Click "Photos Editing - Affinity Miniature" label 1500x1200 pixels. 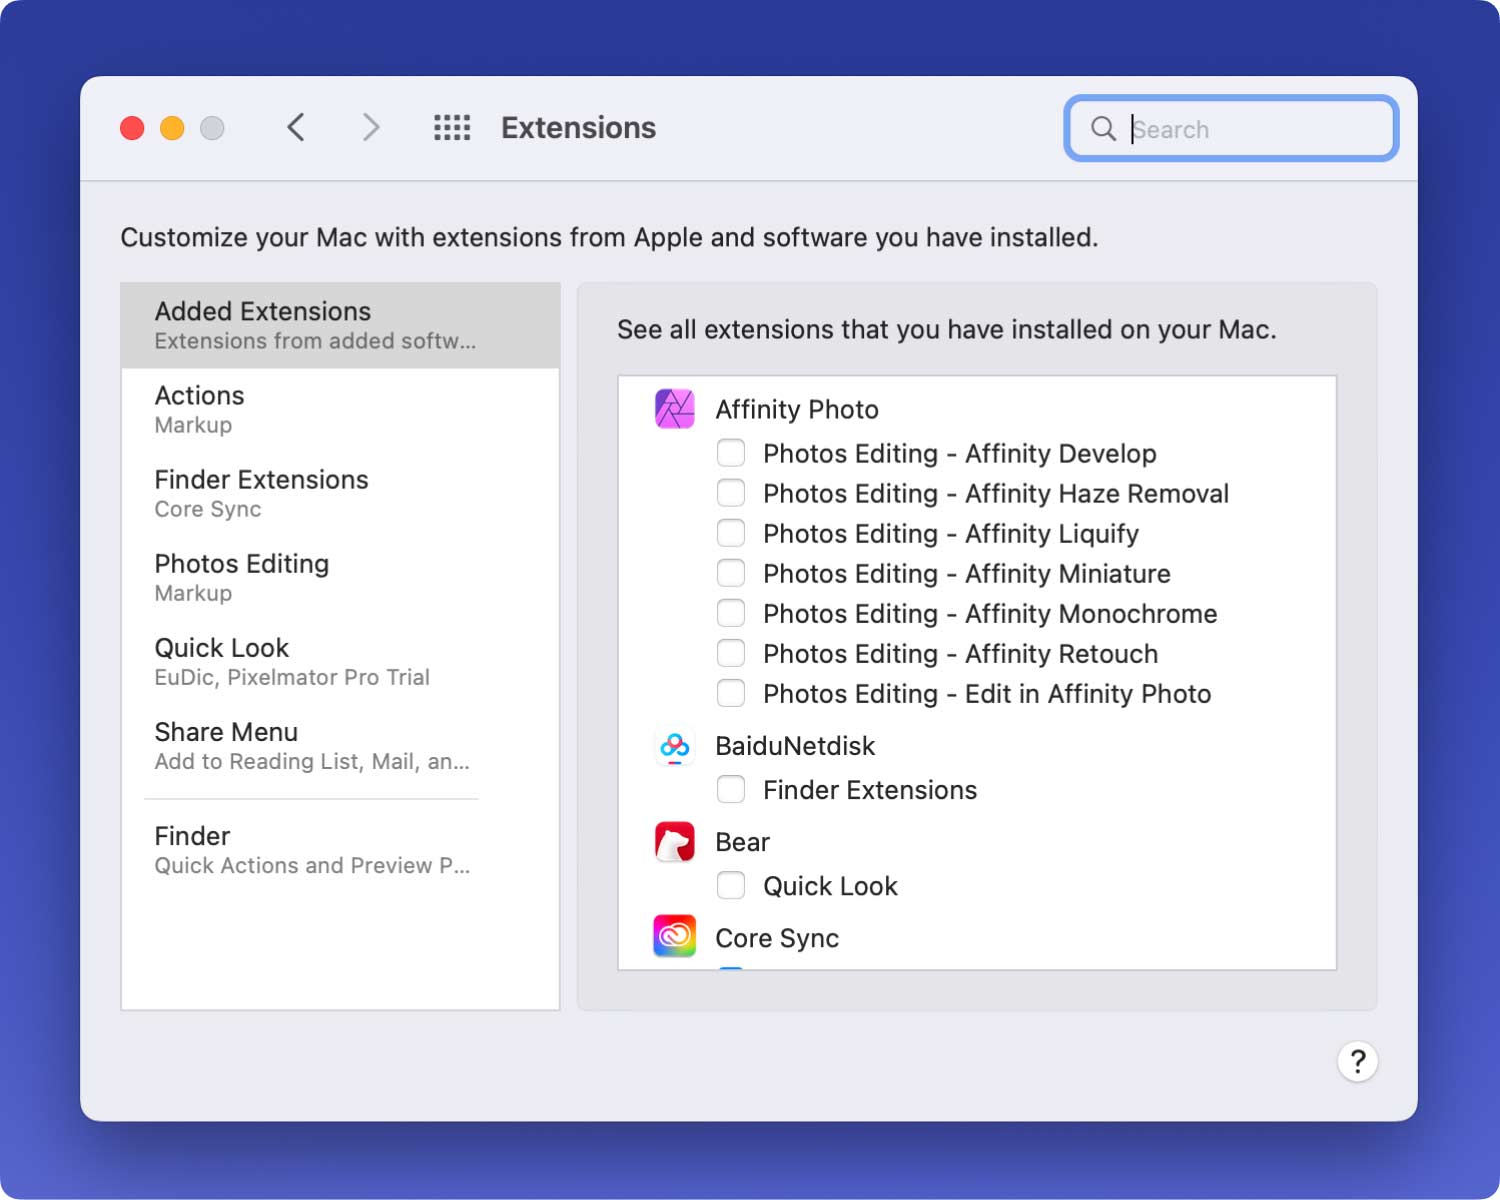point(967,574)
